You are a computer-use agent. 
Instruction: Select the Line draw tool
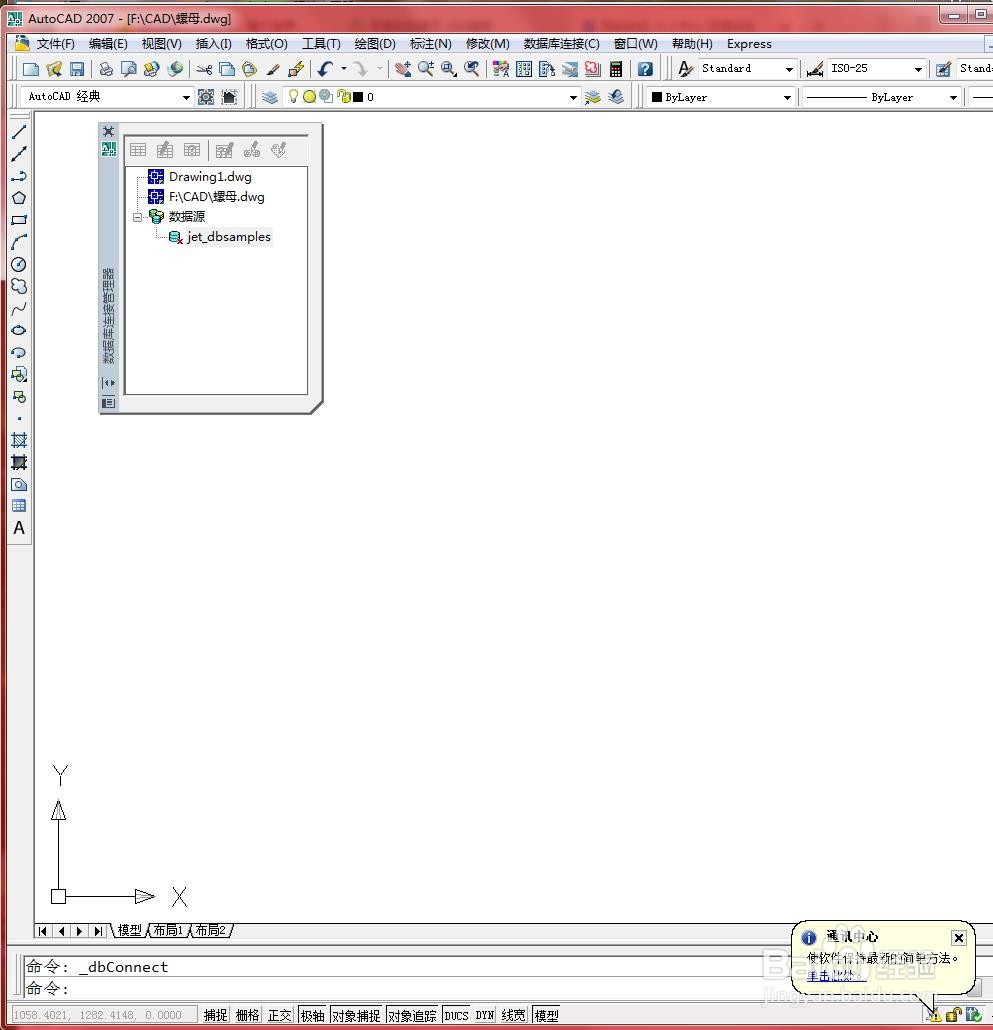click(x=19, y=132)
